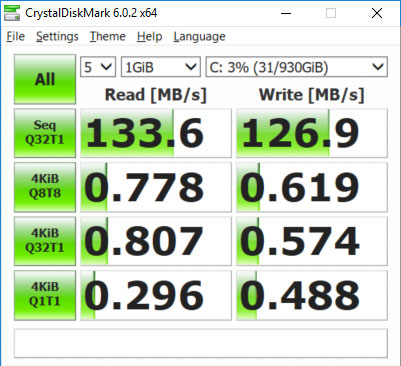Click the 4KiB Q8T8 read result 0.778
Image resolution: width=401 pixels, height=366 pixels.
click(x=156, y=187)
